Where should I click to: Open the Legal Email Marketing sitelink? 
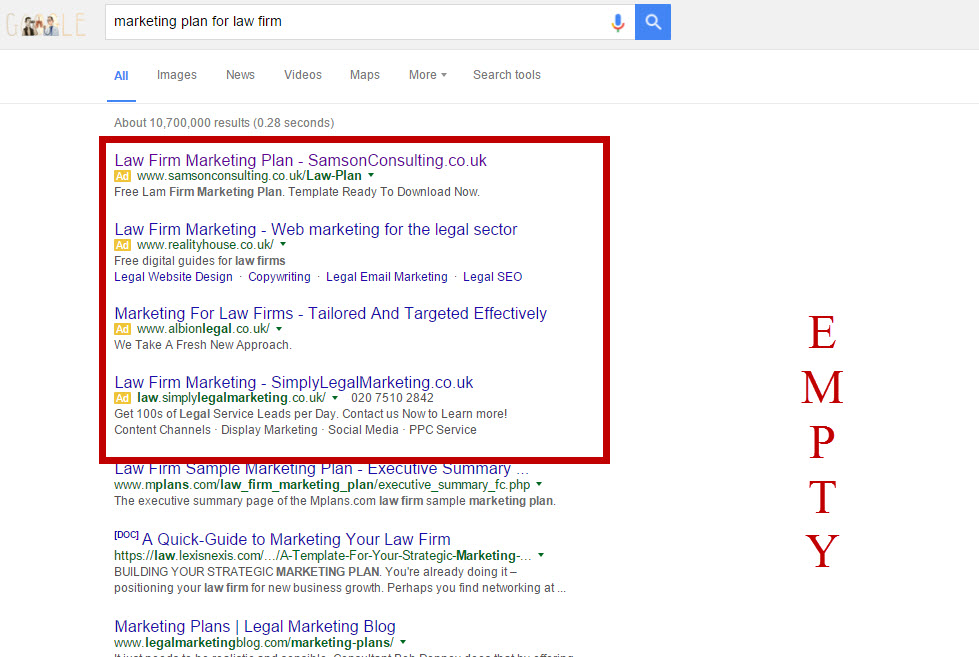(x=386, y=277)
